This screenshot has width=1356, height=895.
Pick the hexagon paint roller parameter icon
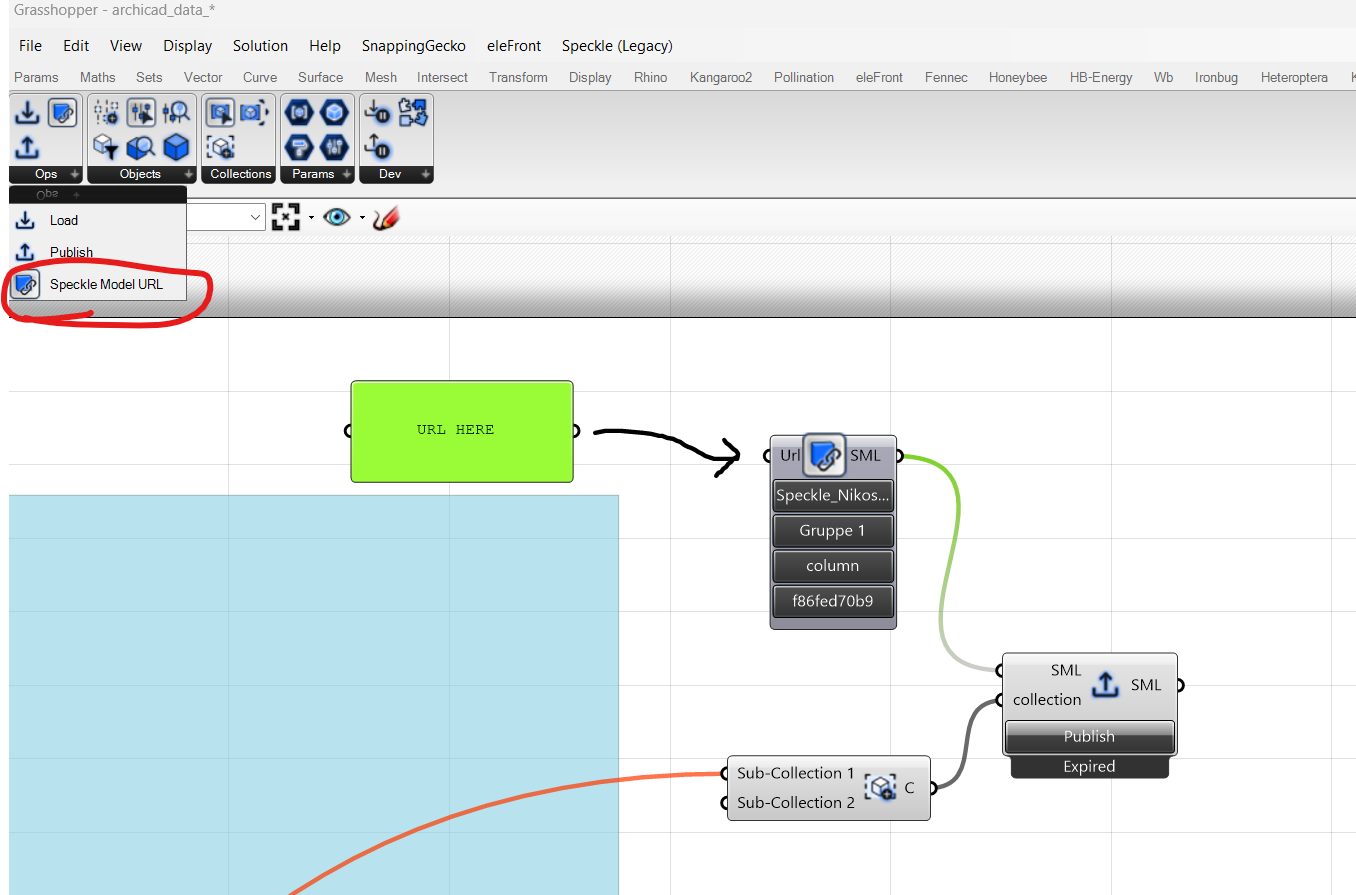point(298,148)
